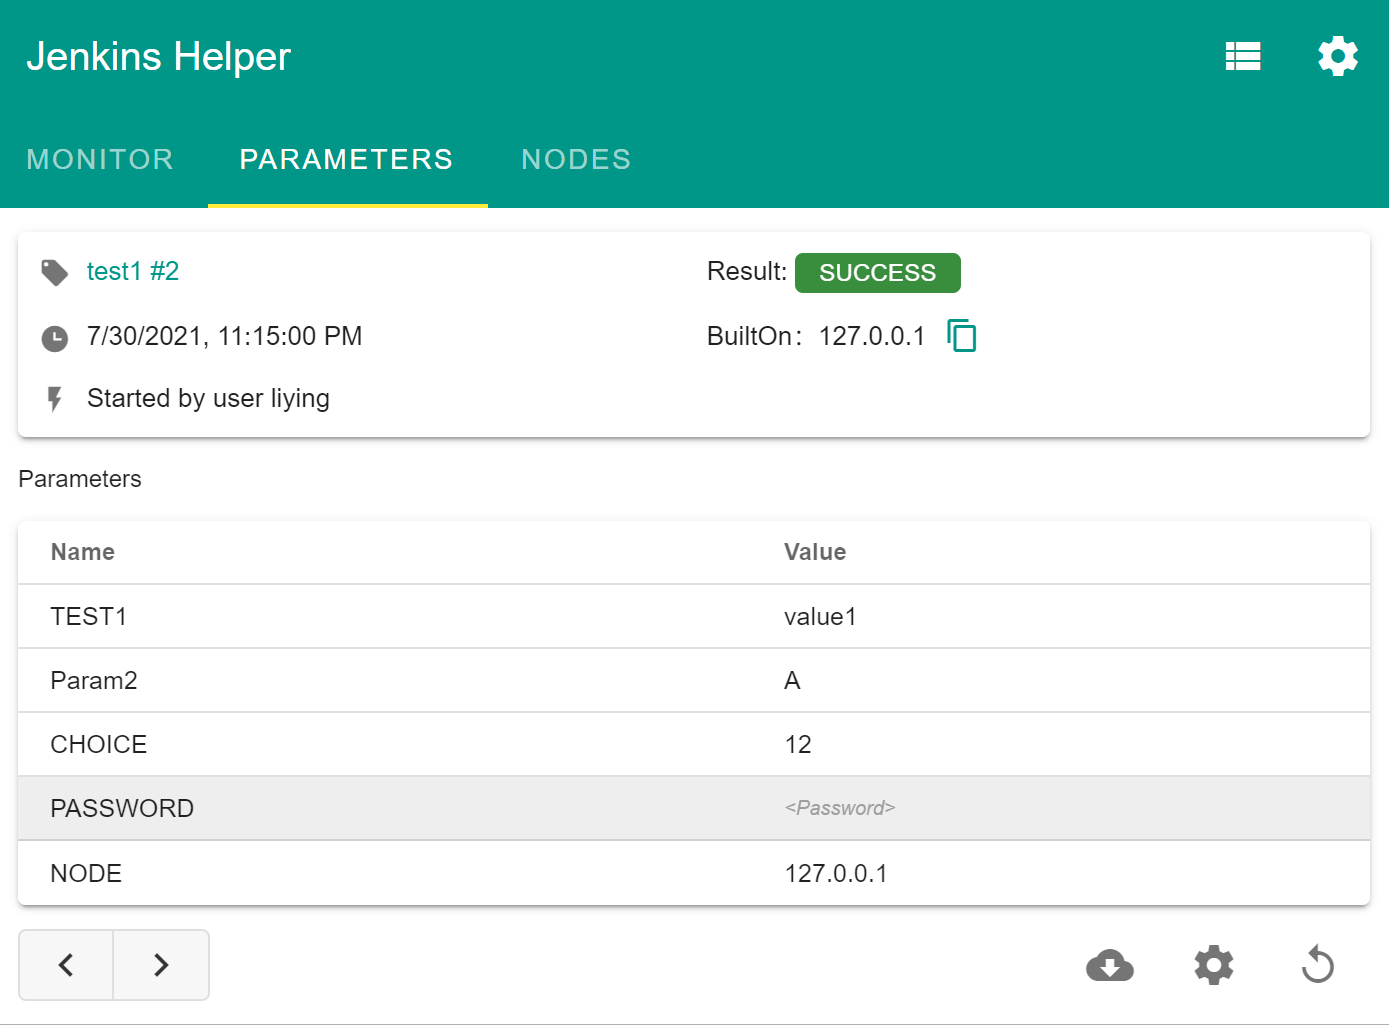This screenshot has width=1389, height=1025.
Task: Open the list view icon in header
Action: (1243, 56)
